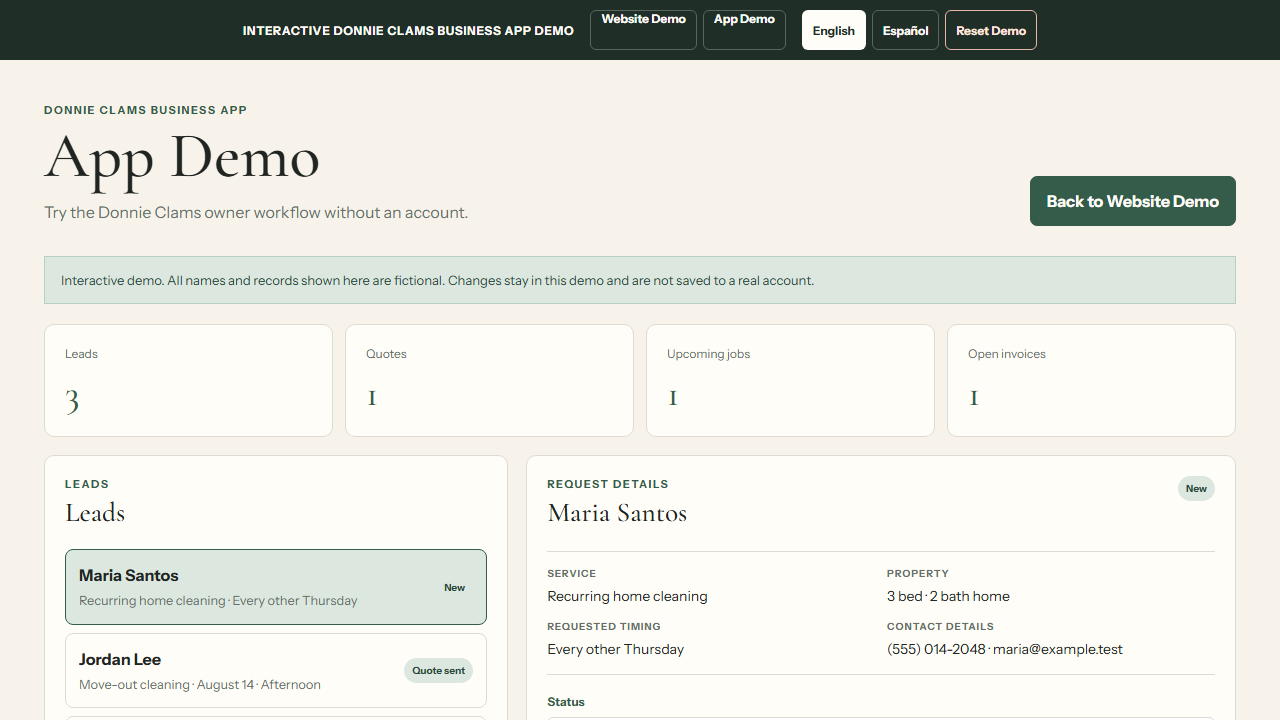Image resolution: width=1280 pixels, height=720 pixels.
Task: Select the Maria Santos lead
Action: pos(276,587)
